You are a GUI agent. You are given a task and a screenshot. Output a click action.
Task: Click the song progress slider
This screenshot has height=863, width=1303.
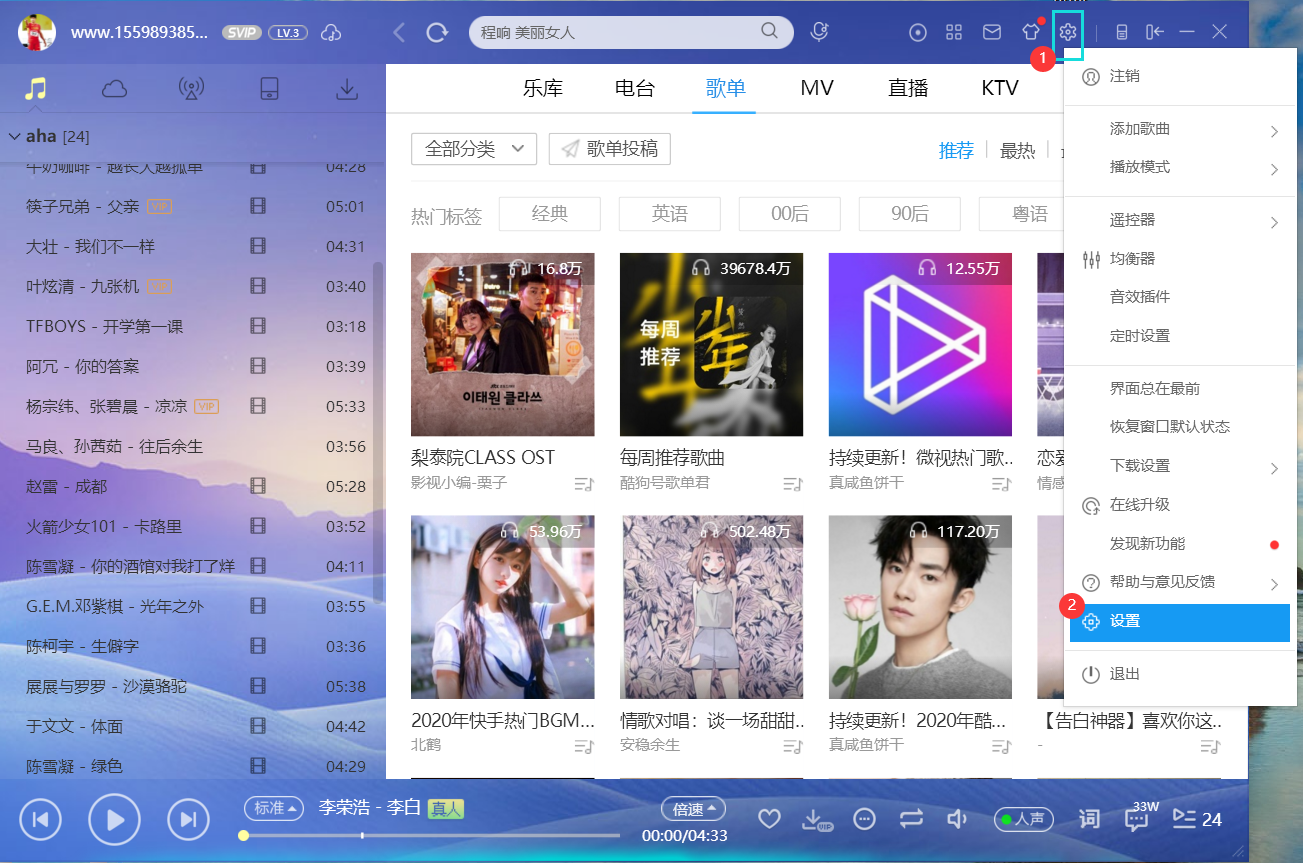(431, 835)
